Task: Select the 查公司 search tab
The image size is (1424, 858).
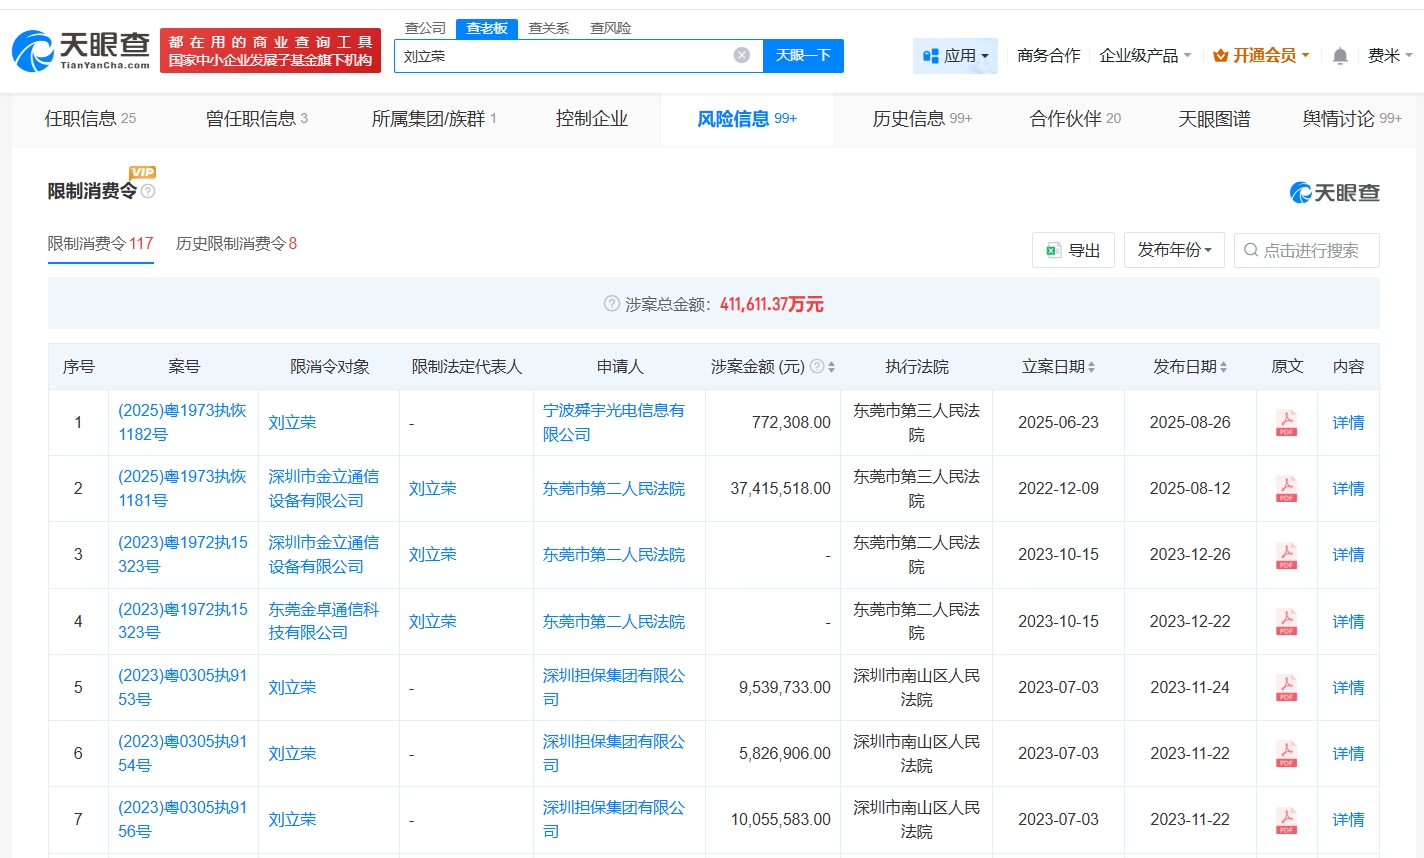Action: click(425, 28)
